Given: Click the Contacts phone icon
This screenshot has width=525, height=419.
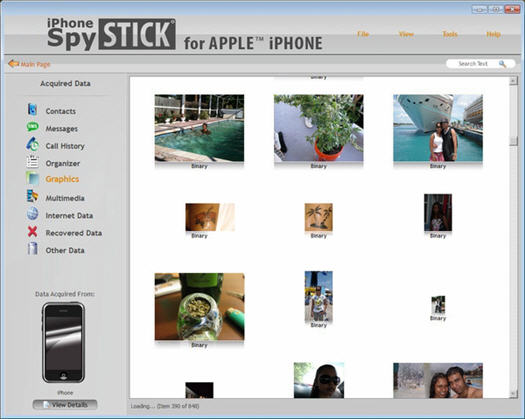Looking at the screenshot, I should point(32,110).
